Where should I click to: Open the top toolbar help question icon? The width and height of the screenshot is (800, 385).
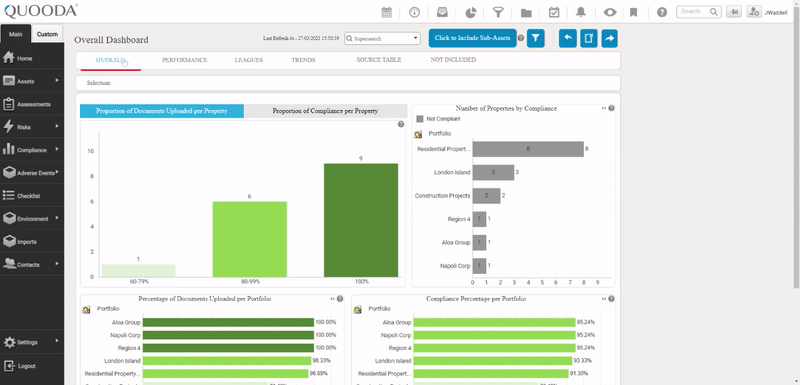[662, 12]
